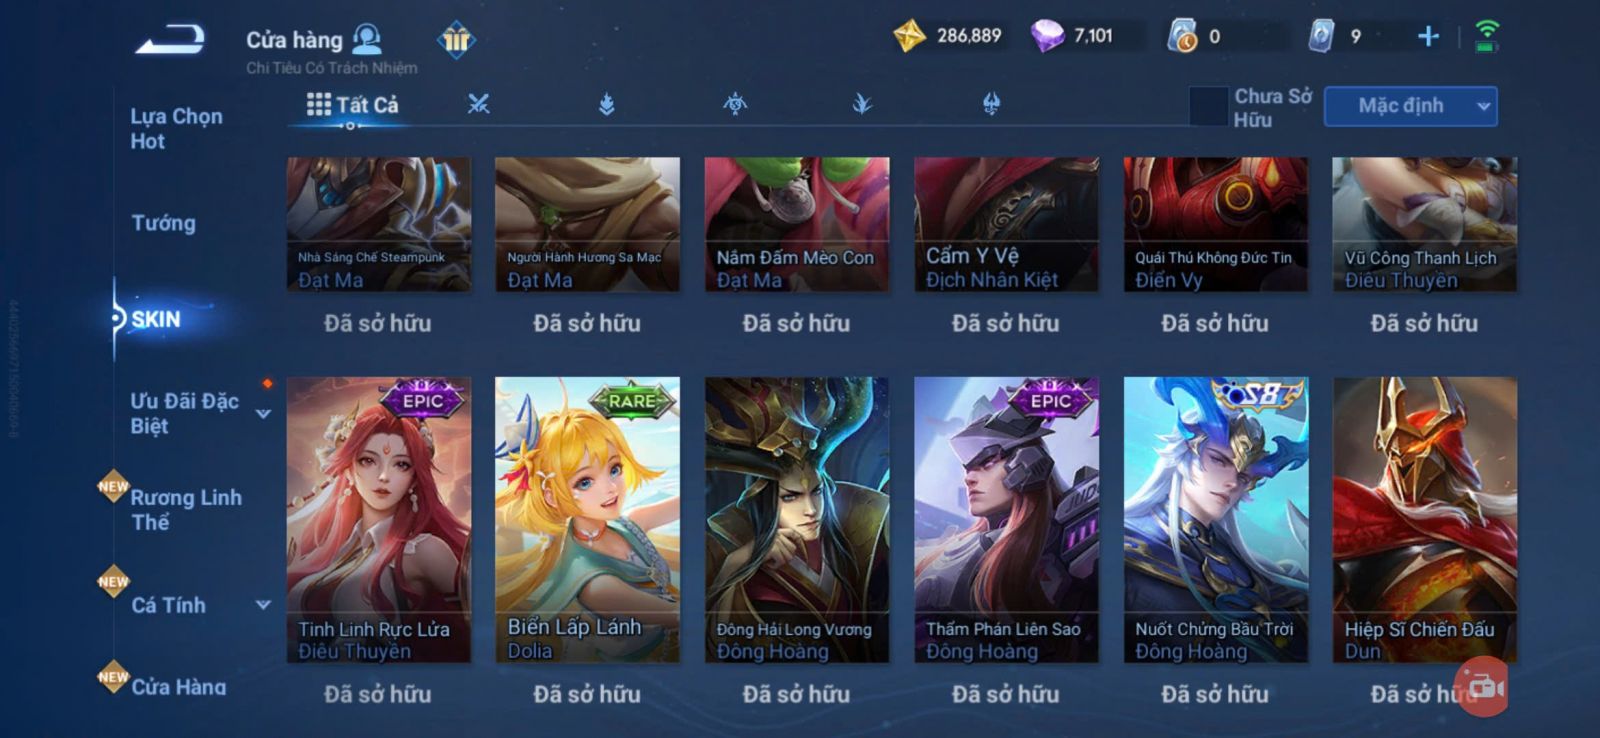The width and height of the screenshot is (1600, 738).
Task: Open the Rương Linh Thể section
Action: tap(186, 509)
